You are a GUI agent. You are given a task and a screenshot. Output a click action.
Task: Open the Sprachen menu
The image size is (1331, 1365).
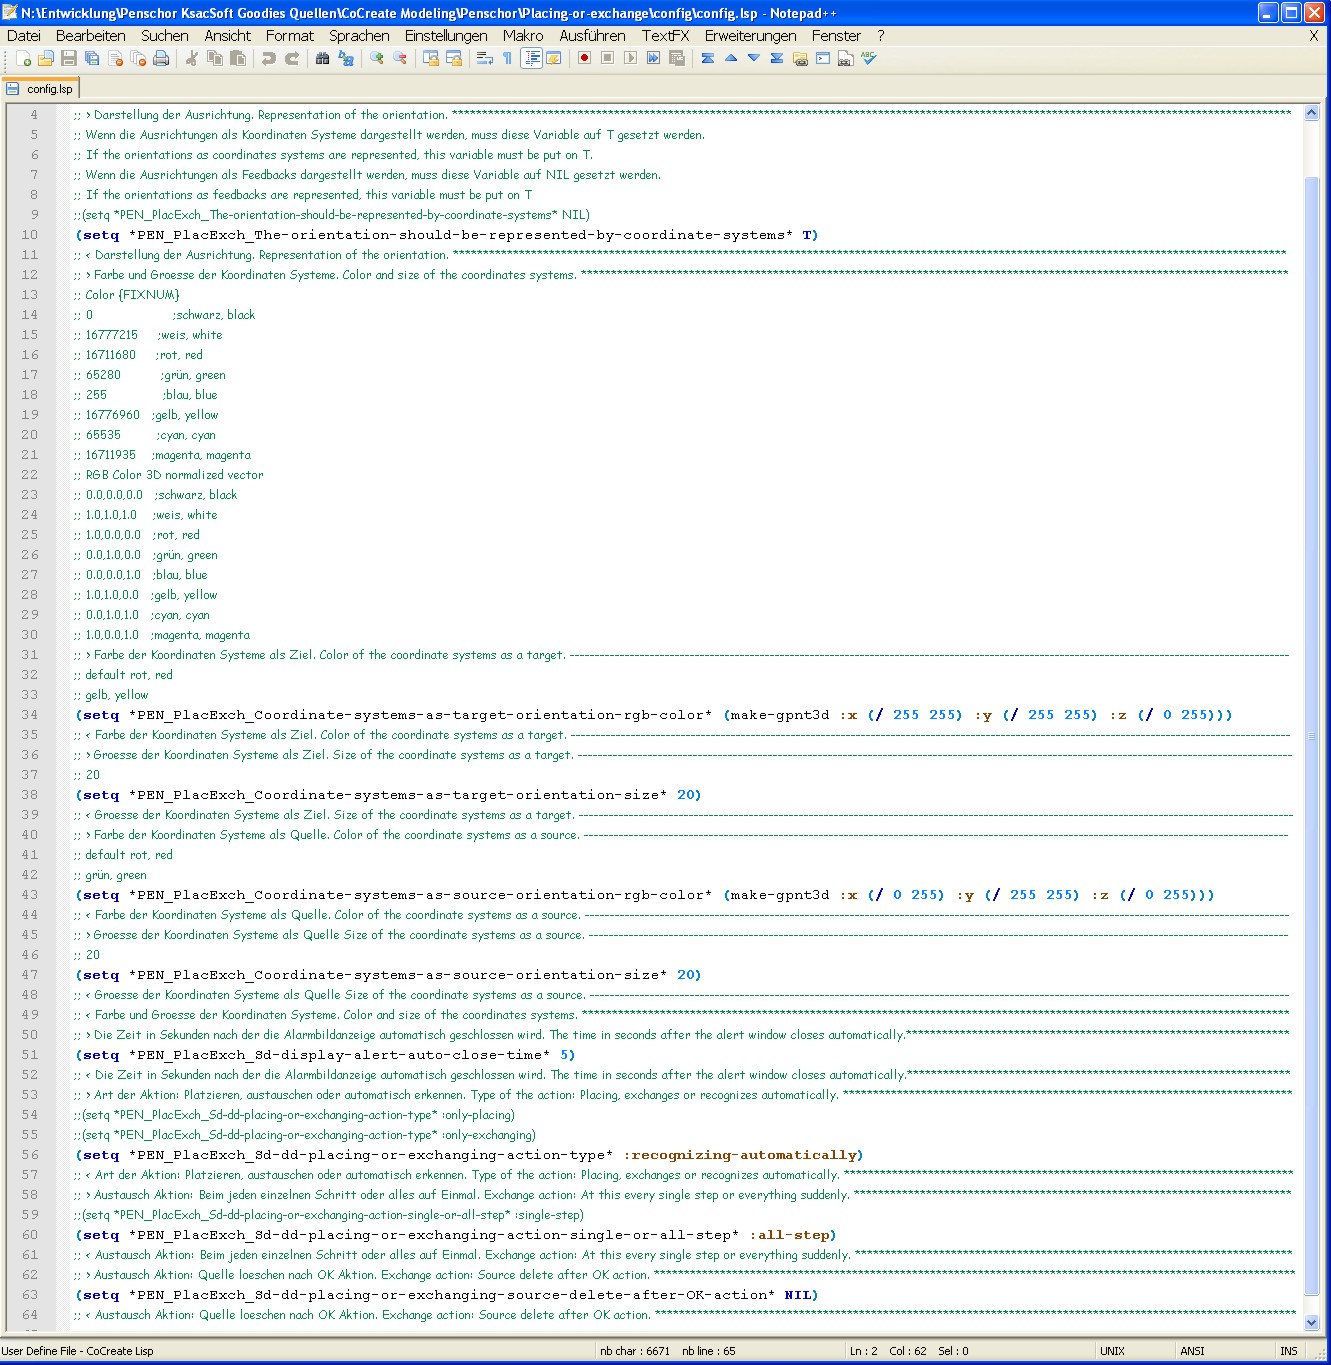tap(359, 36)
